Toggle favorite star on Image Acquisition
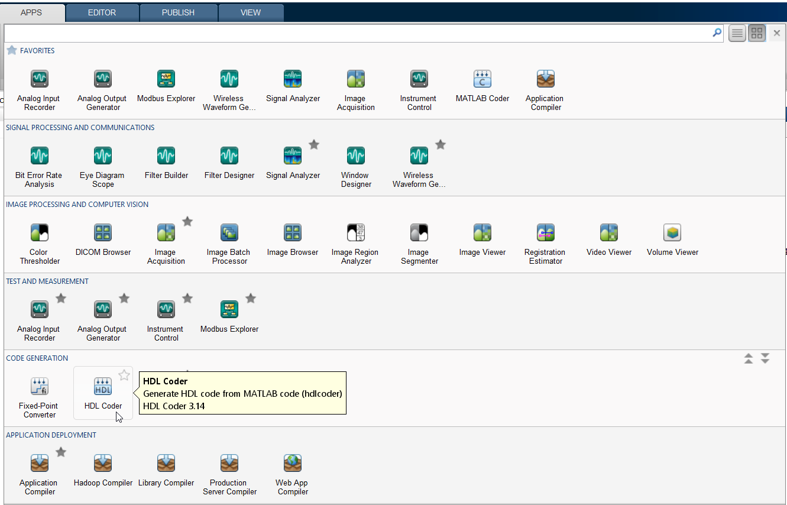Screen dimensions: 787x505 (x=188, y=222)
